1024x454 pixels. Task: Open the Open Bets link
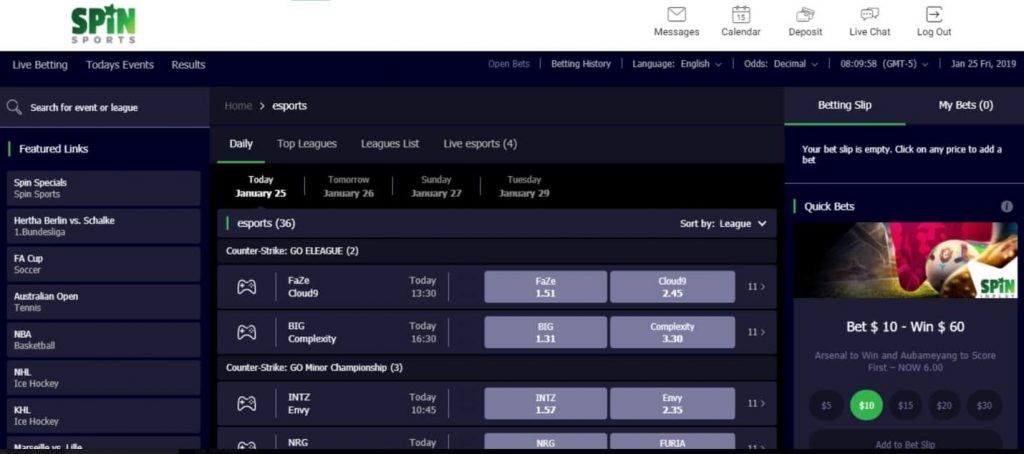coord(509,64)
